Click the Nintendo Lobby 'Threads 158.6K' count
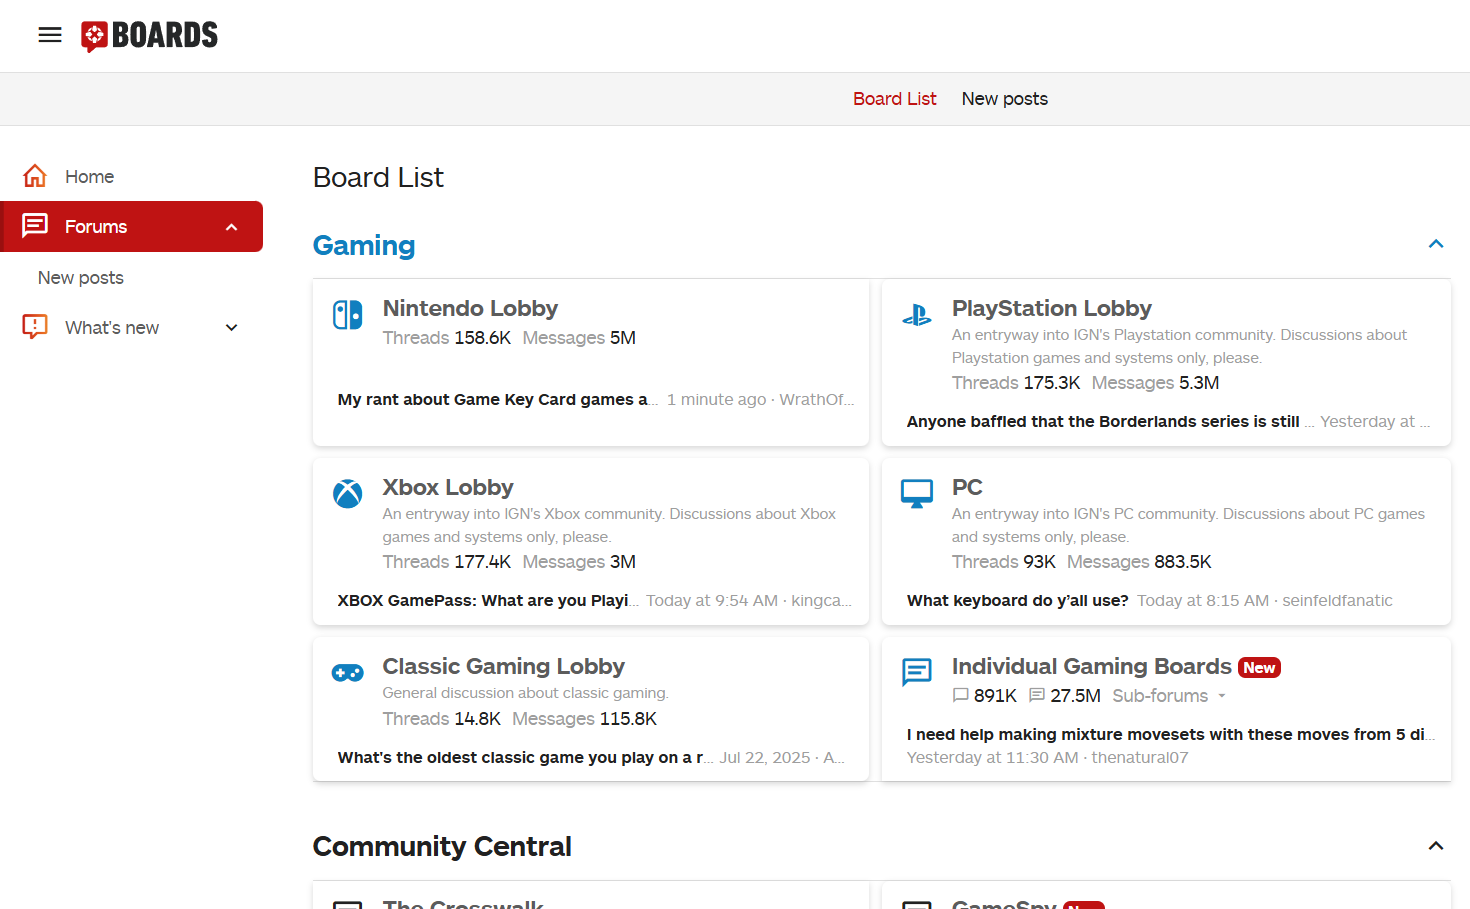 pos(447,338)
